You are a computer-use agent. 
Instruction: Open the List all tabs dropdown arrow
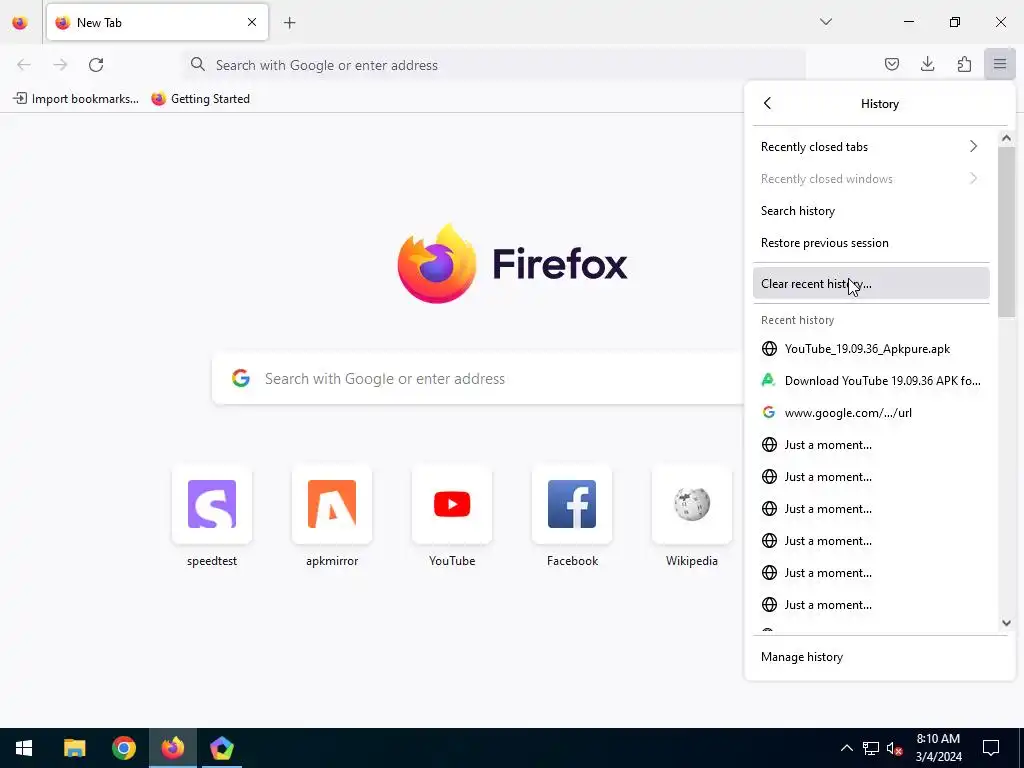coord(825,22)
